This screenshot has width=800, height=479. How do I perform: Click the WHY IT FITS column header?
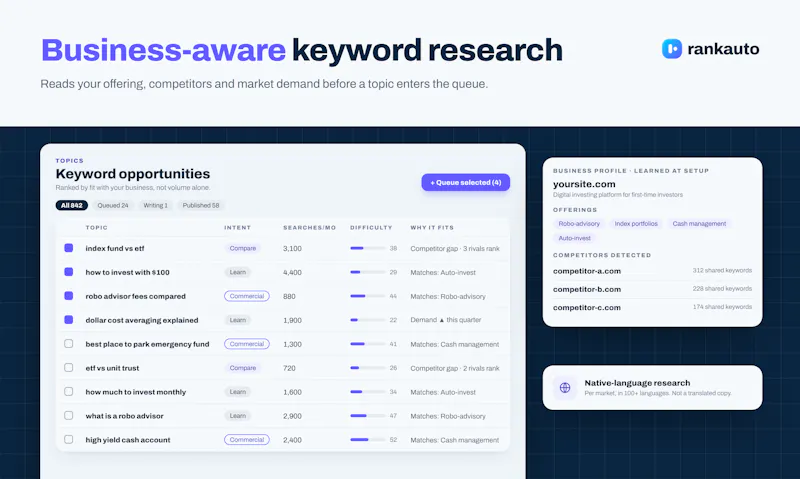coord(432,228)
